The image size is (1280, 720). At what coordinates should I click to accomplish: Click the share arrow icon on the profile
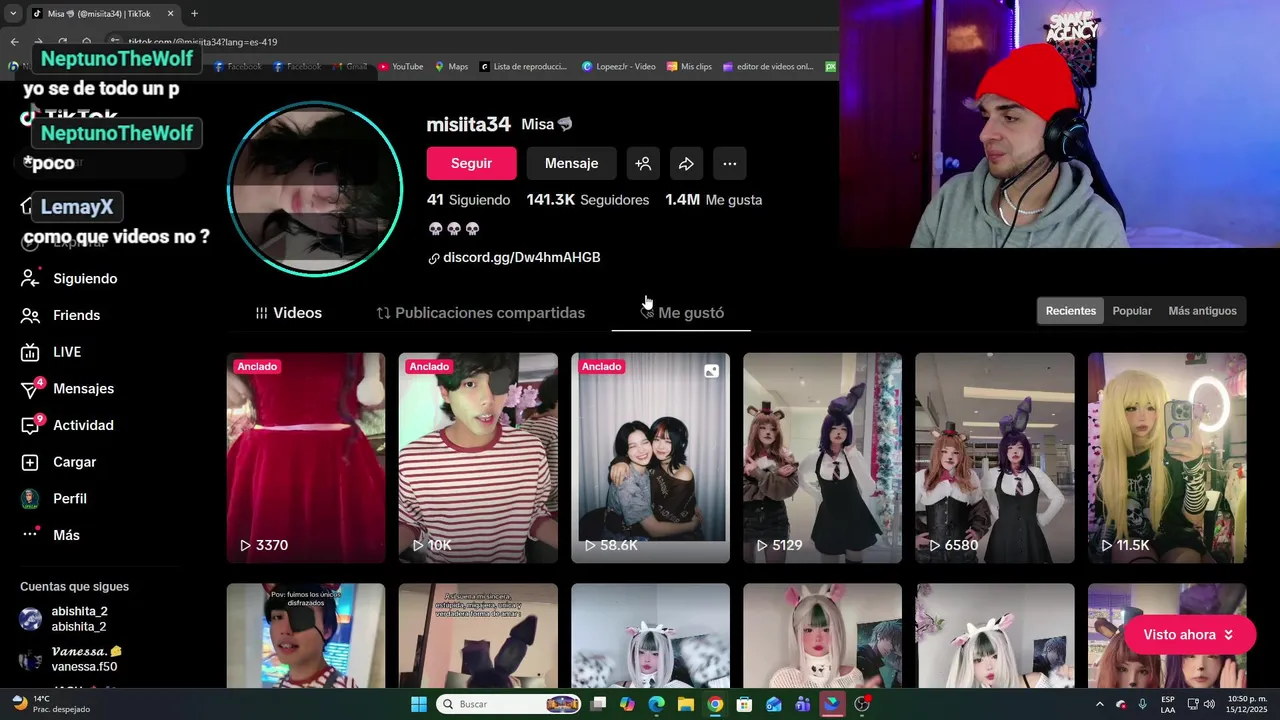pyautogui.click(x=686, y=163)
